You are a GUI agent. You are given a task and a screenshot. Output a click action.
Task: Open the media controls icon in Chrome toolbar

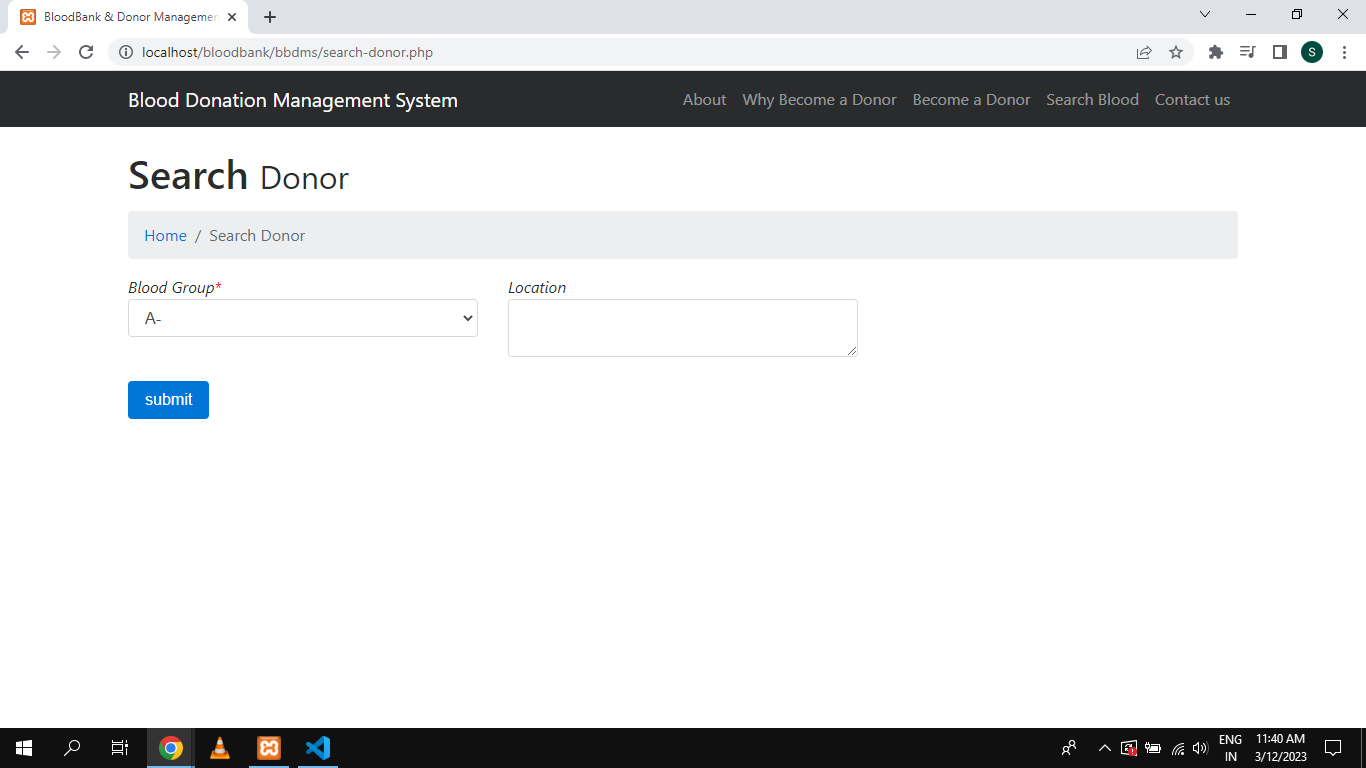coord(1247,51)
